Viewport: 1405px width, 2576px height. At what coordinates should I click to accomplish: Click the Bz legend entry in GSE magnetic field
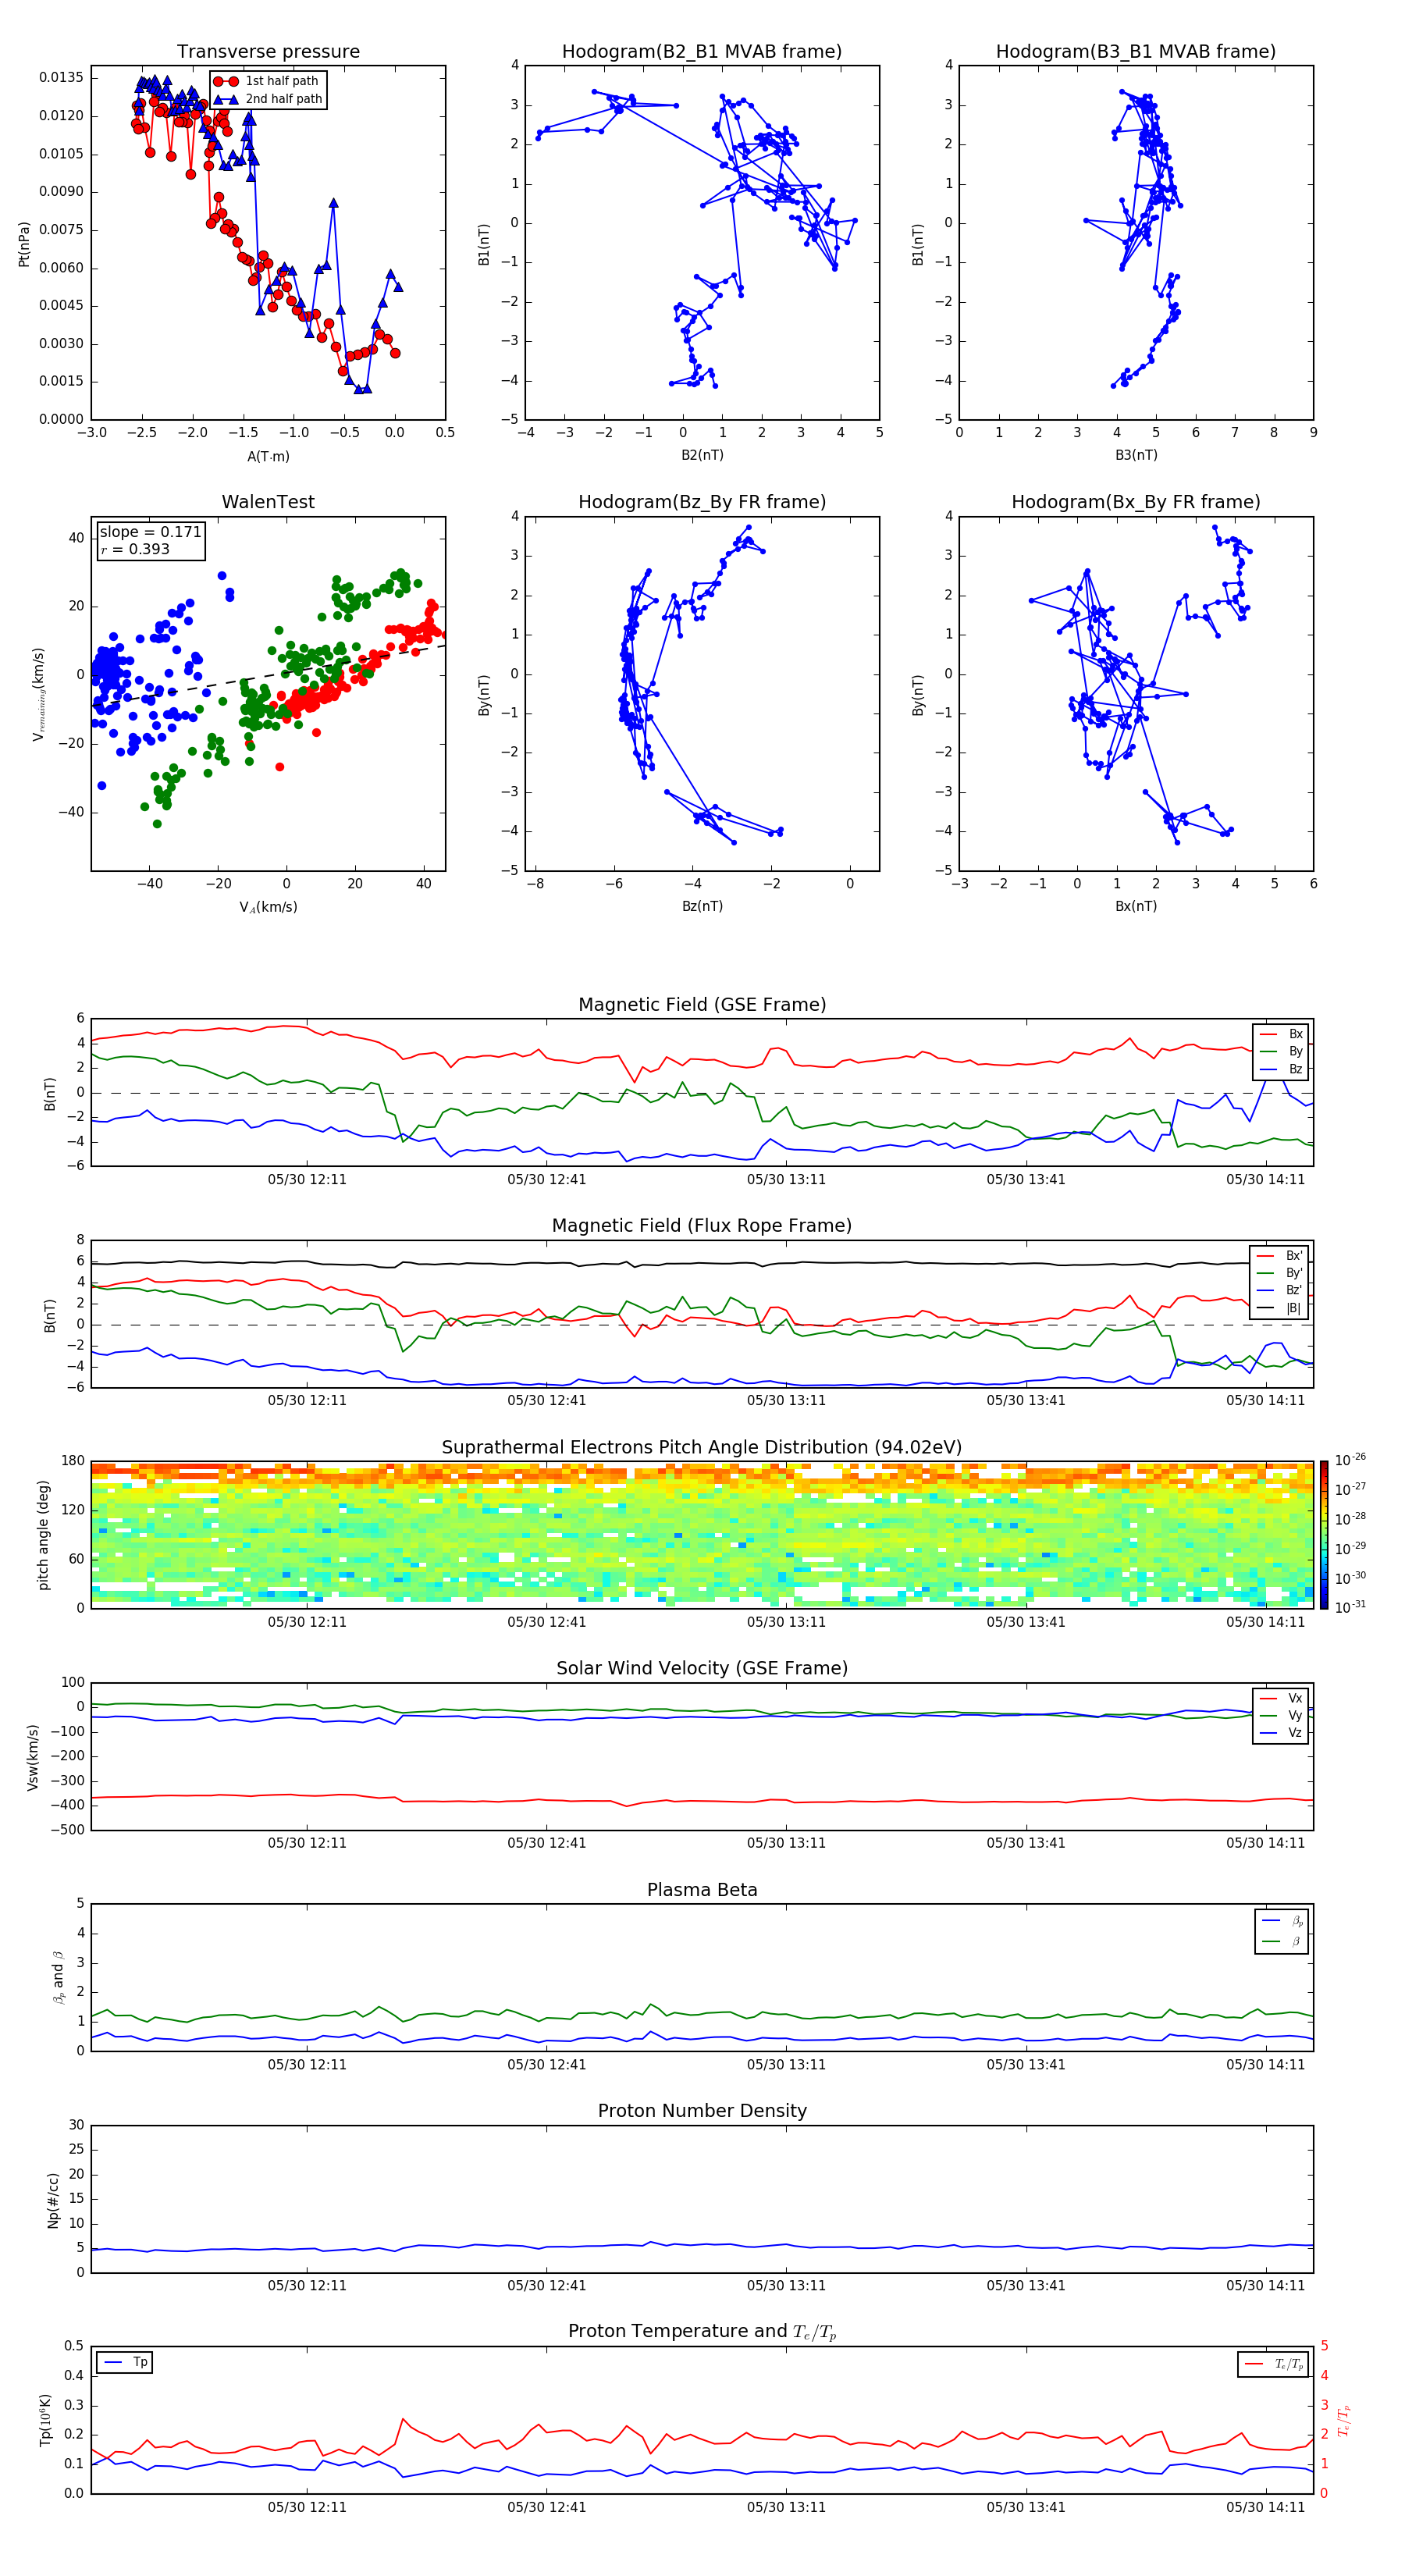click(x=1282, y=1069)
